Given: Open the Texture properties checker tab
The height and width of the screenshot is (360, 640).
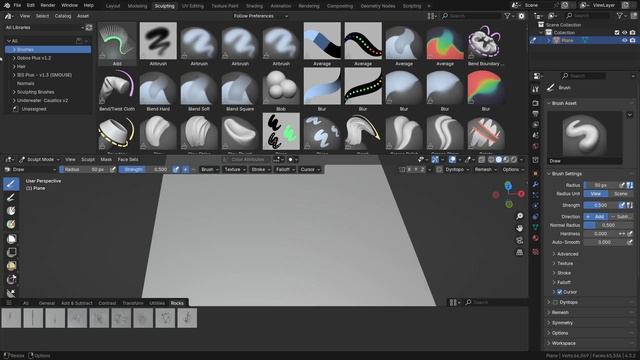Looking at the screenshot, I should click(x=536, y=252).
